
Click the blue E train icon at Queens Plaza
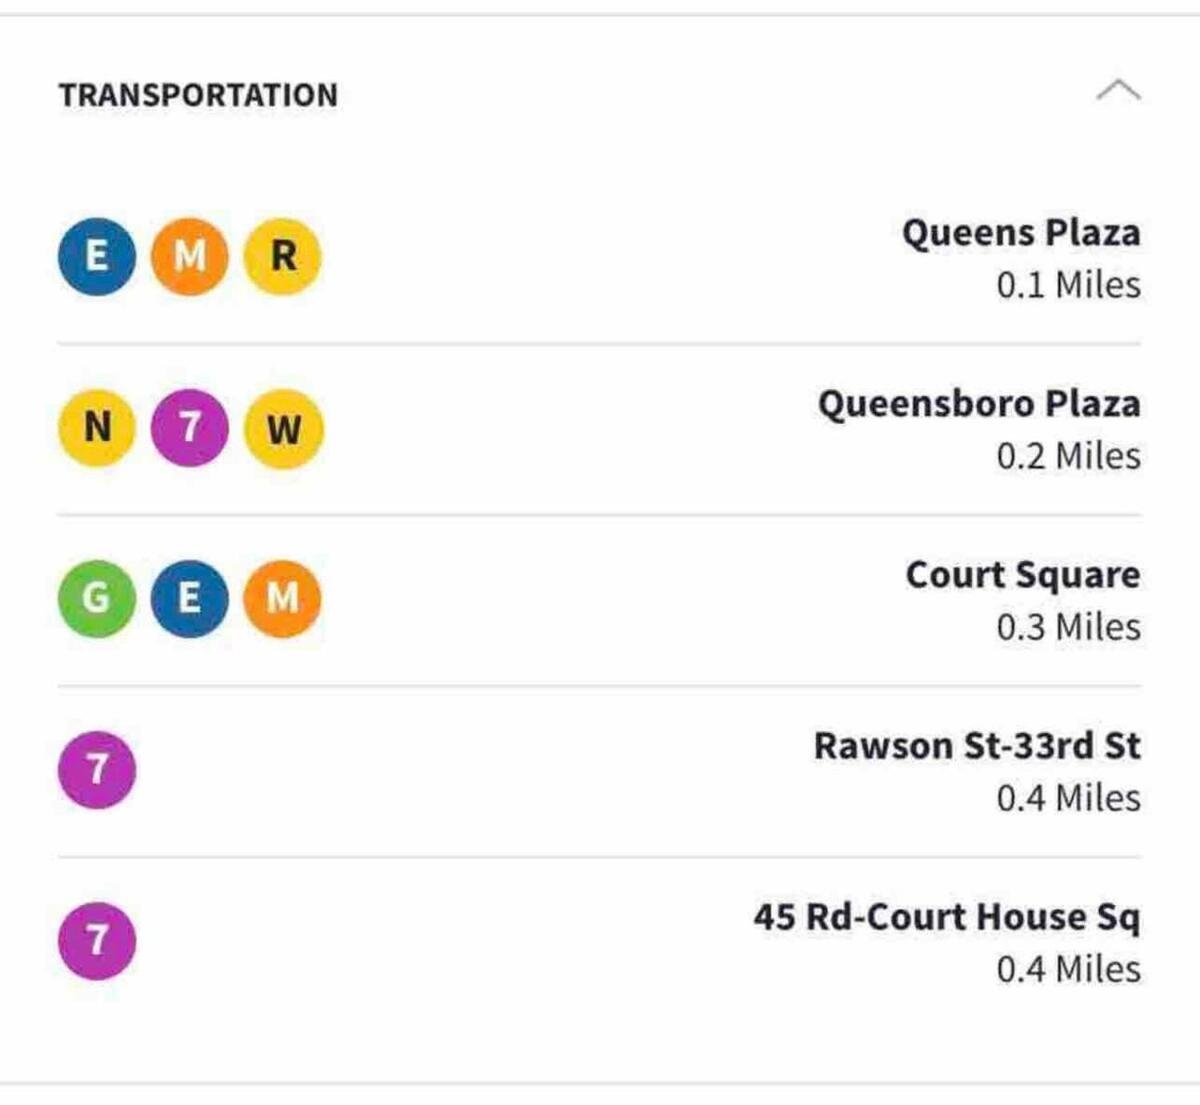tap(97, 257)
